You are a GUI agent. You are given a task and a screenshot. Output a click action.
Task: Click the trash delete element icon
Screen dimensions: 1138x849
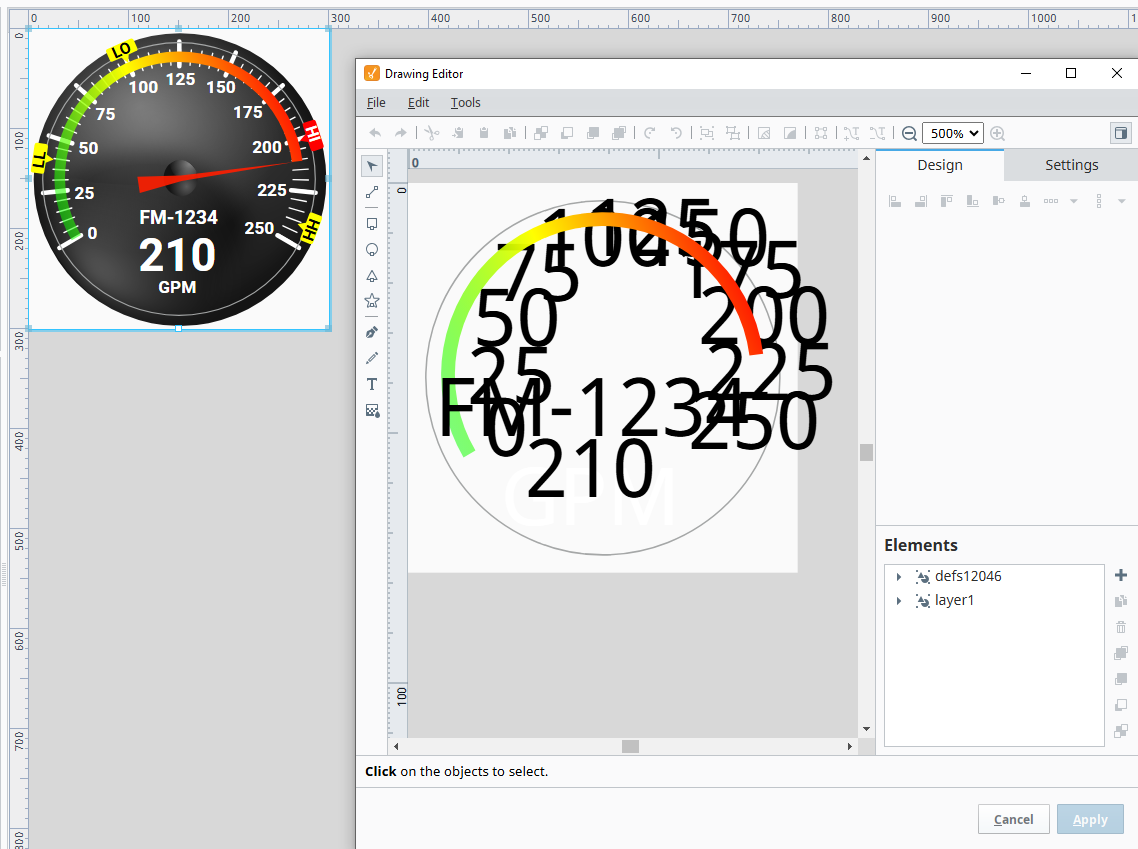[1121, 627]
